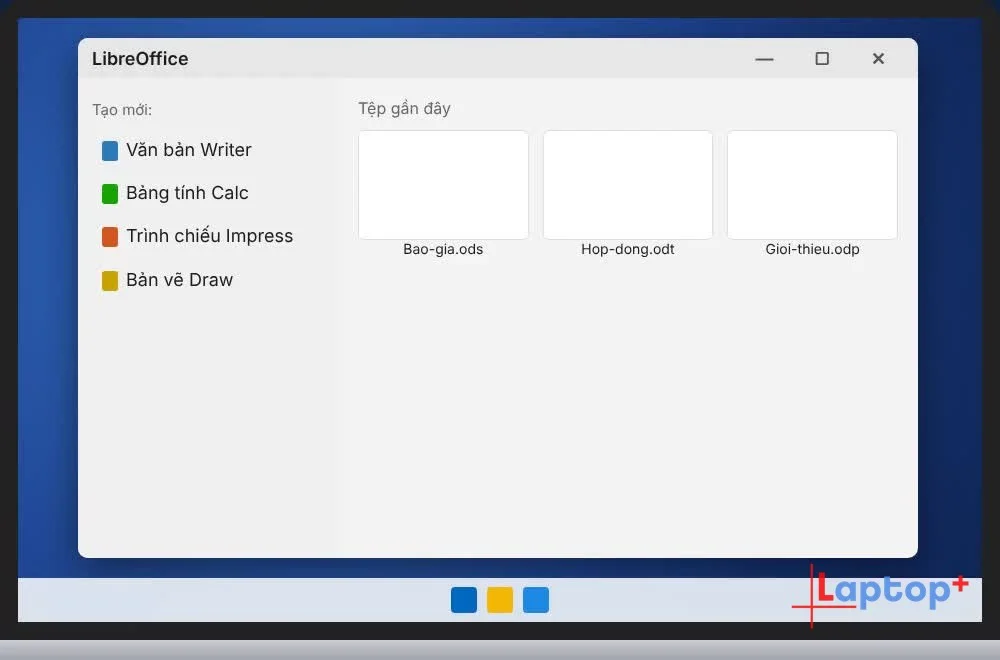Click the blue Writer document icon
Screen dimensions: 1000x660
(110, 151)
